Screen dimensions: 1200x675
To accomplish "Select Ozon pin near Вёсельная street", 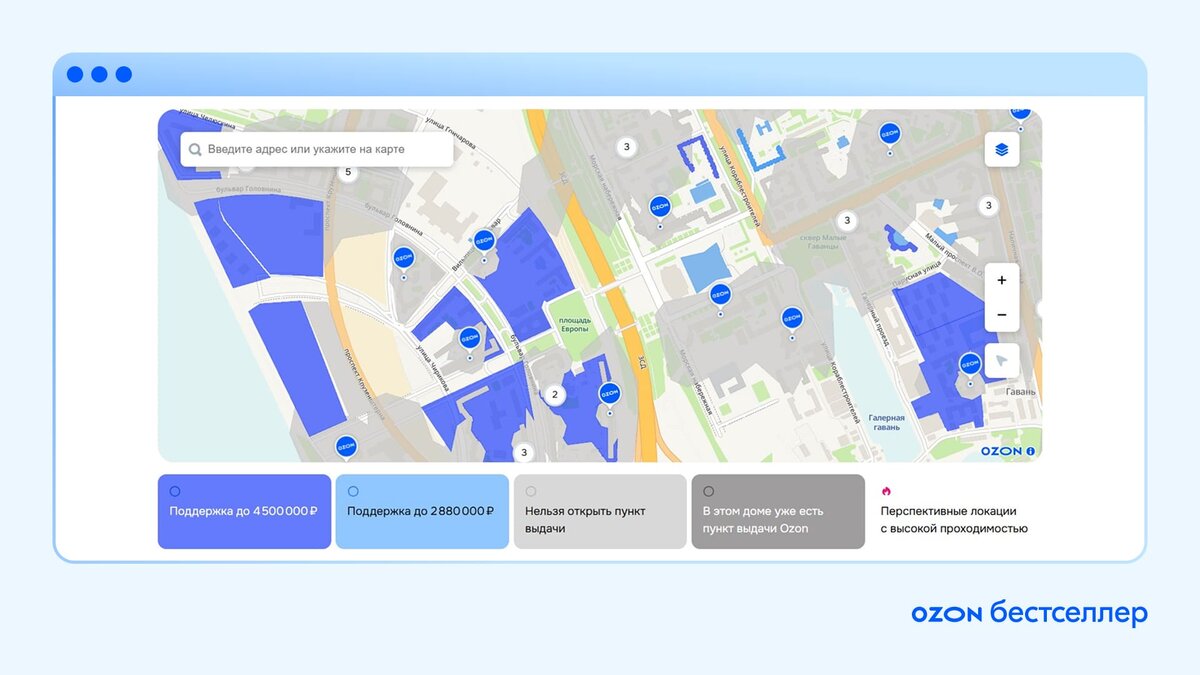I will coord(484,242).
